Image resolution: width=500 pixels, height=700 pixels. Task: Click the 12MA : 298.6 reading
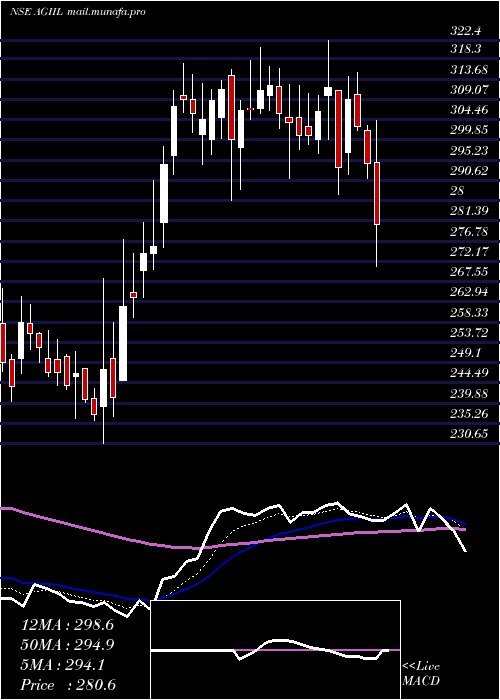tap(67, 625)
